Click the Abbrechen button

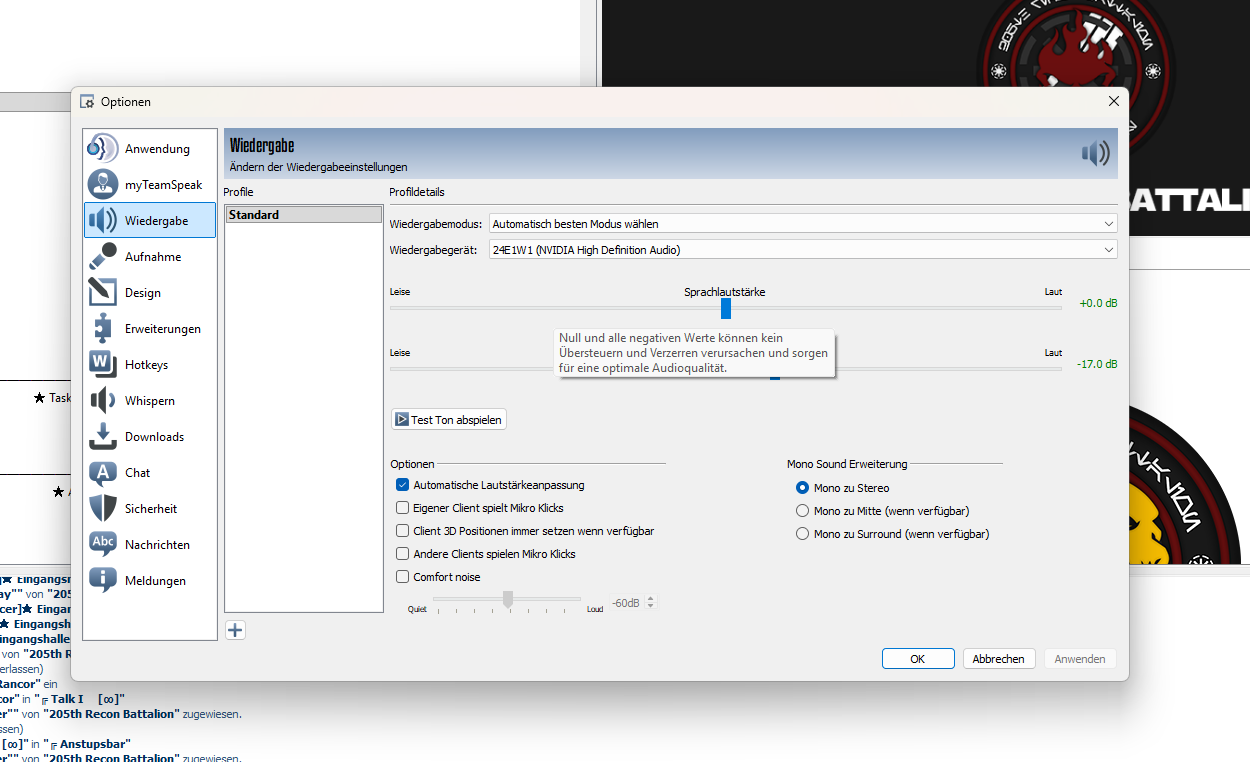tap(998, 659)
